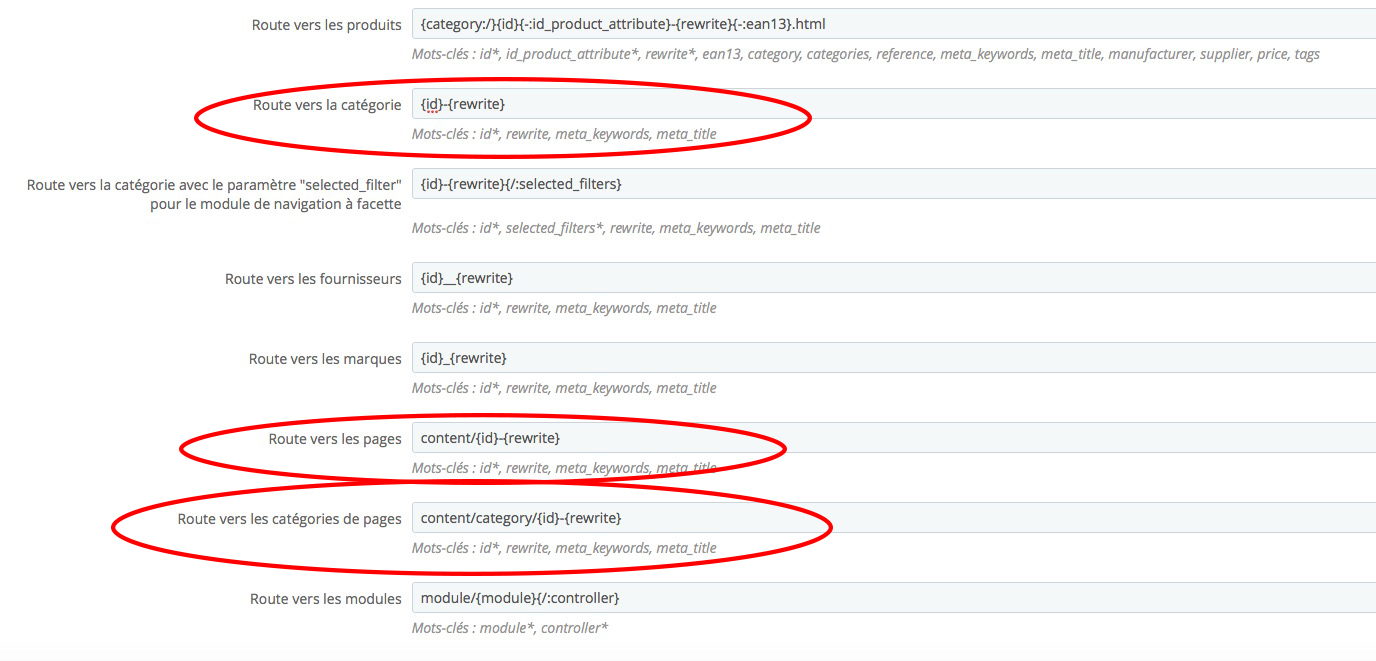Screen dimensions: 1376x661
Task: Edit the Route vers les pages field
Action: point(894,438)
